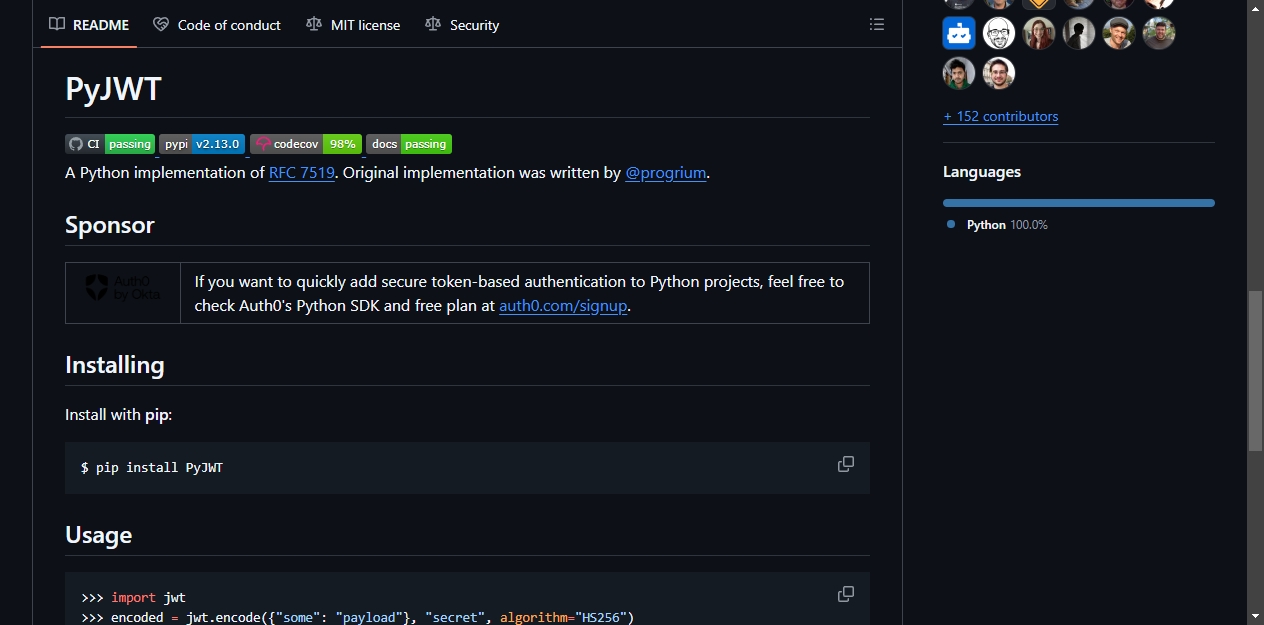1264x625 pixels.
Task: Switch to the MIT license tab
Action: click(x=353, y=25)
